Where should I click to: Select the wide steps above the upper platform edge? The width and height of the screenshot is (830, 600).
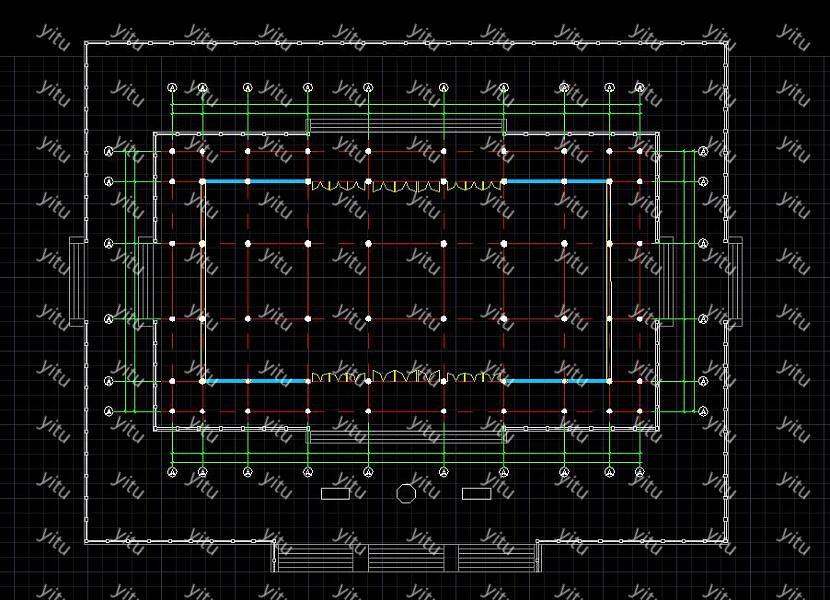point(406,126)
